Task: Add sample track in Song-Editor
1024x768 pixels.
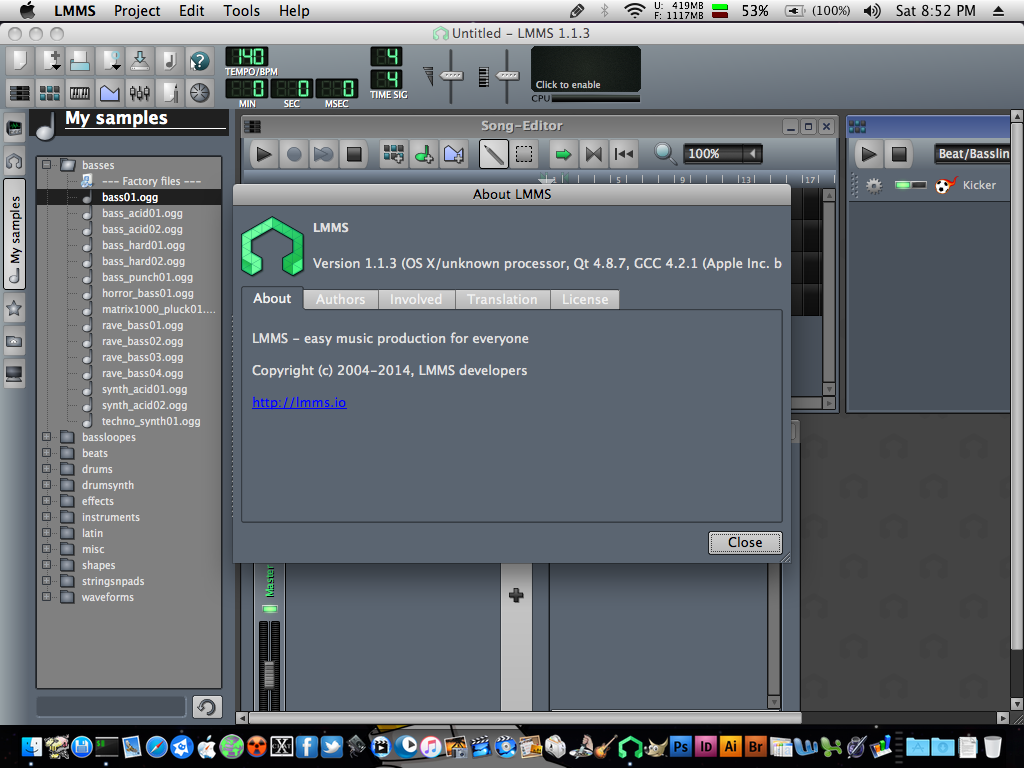Action: pos(424,154)
